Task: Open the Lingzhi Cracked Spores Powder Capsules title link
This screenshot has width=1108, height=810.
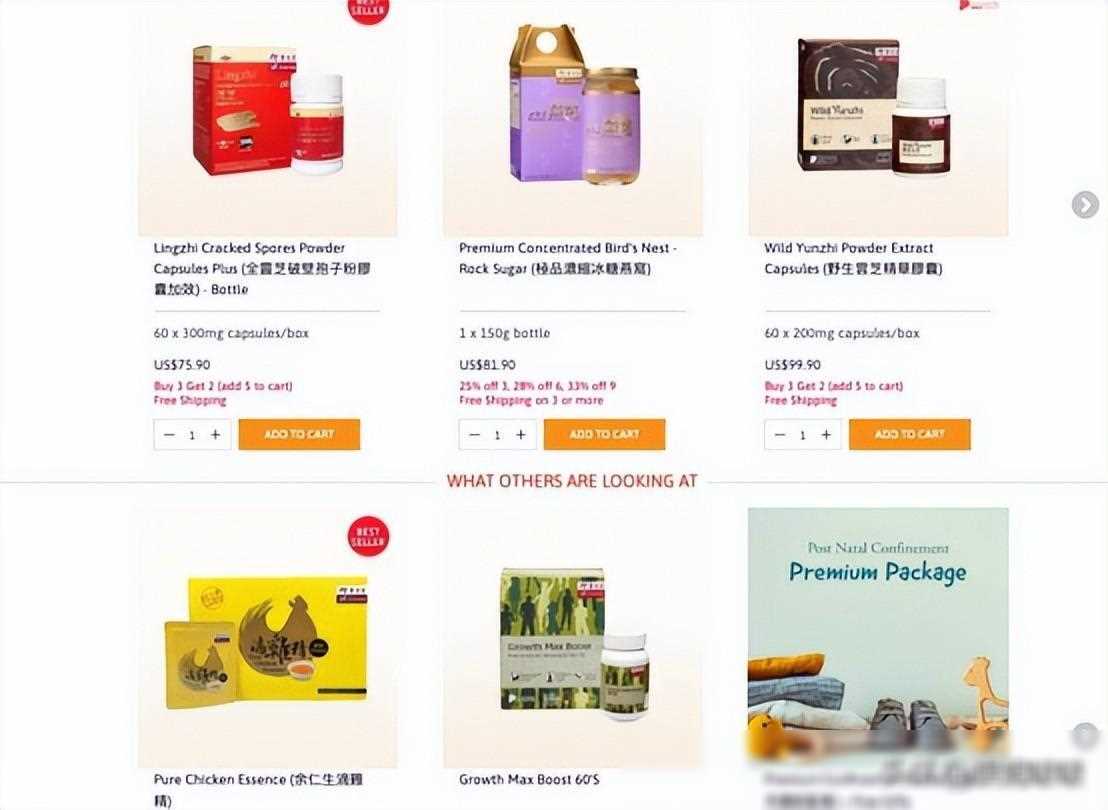Action: [x=262, y=269]
